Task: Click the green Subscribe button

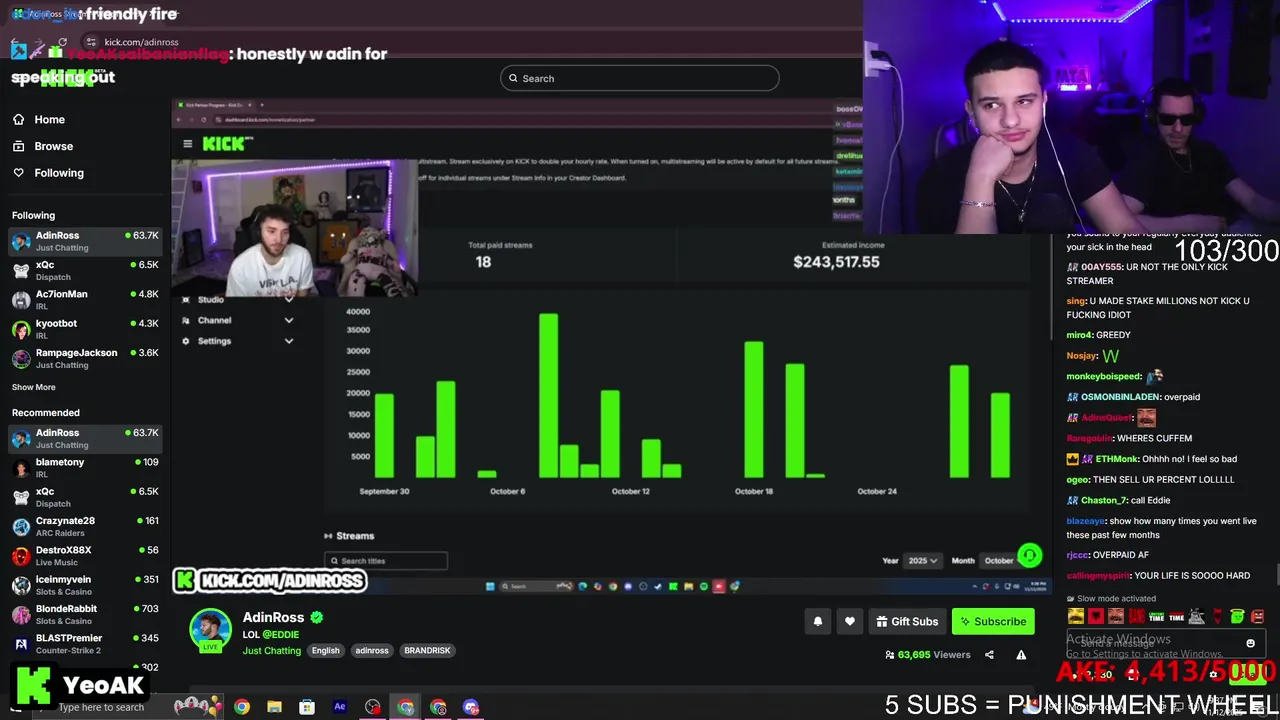Action: (x=993, y=621)
